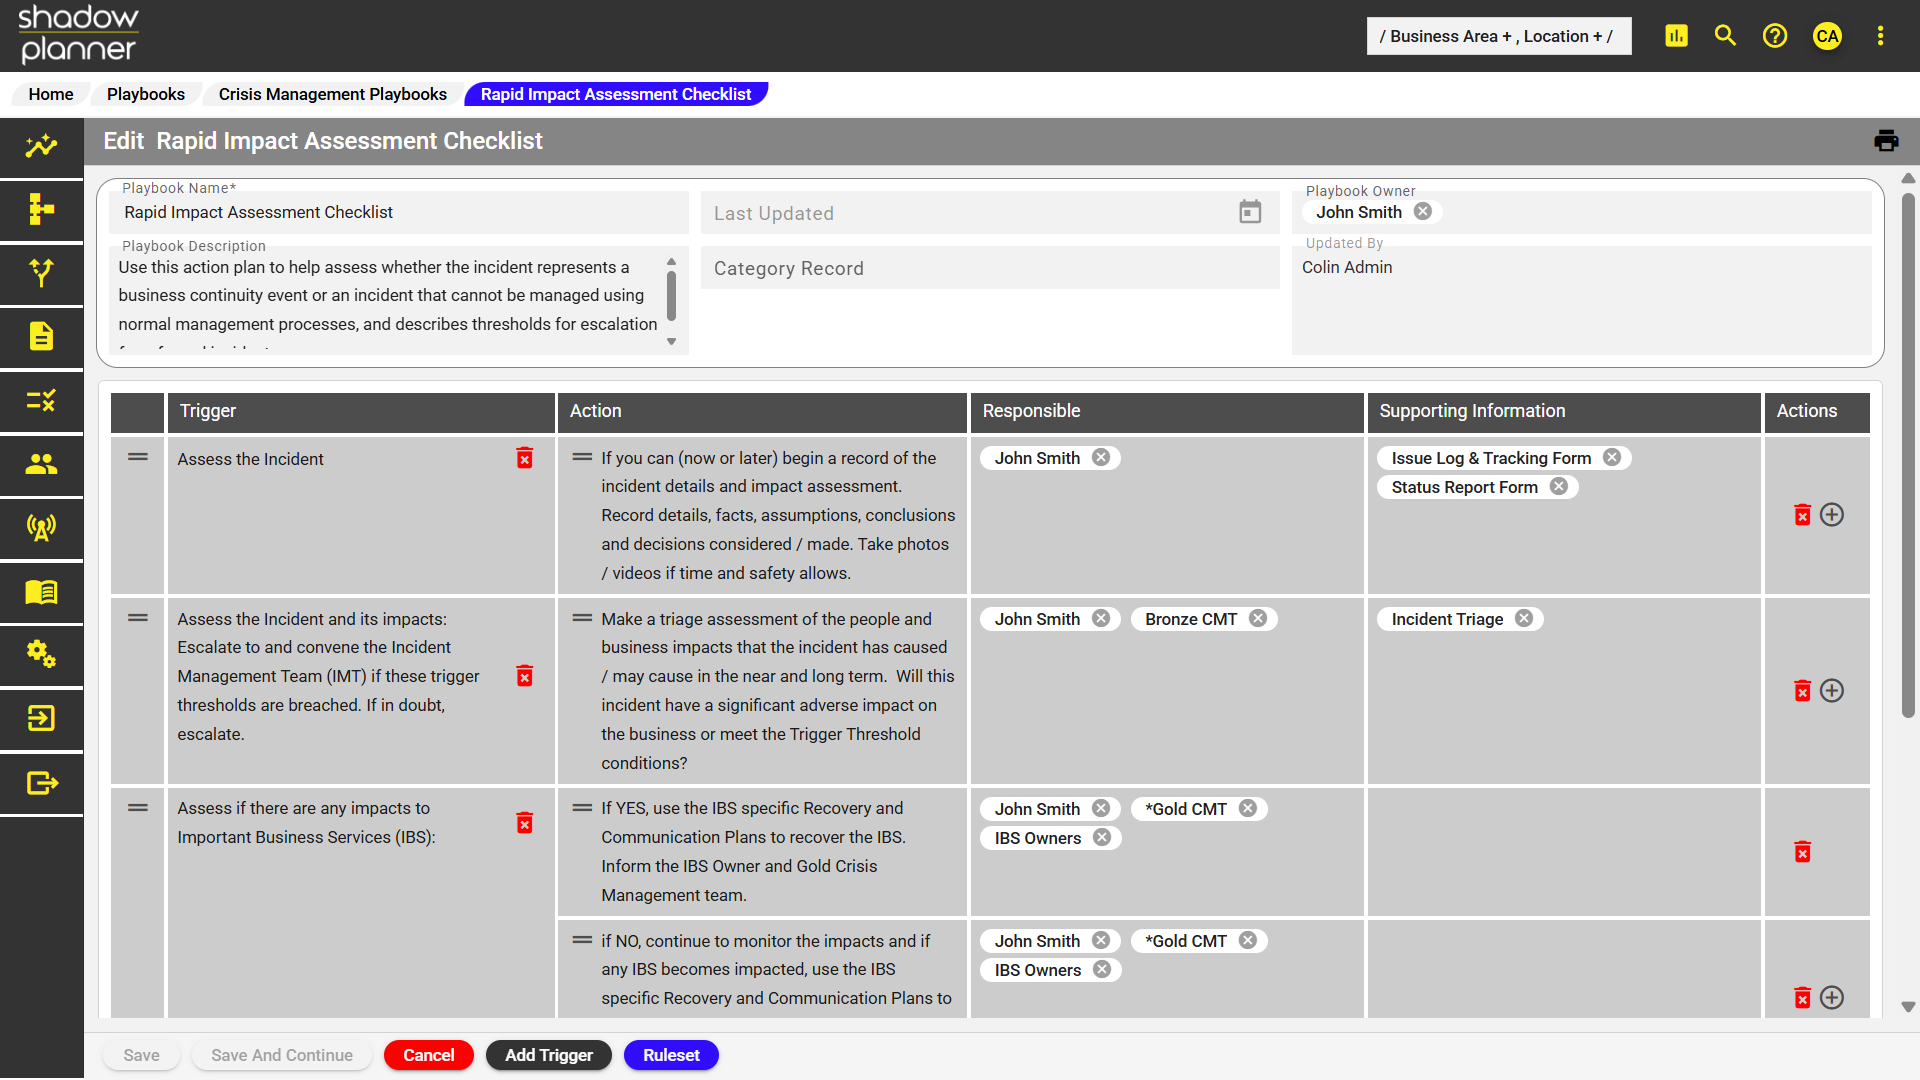
Task: Add supporting information with the plus icon
Action: point(1833,515)
